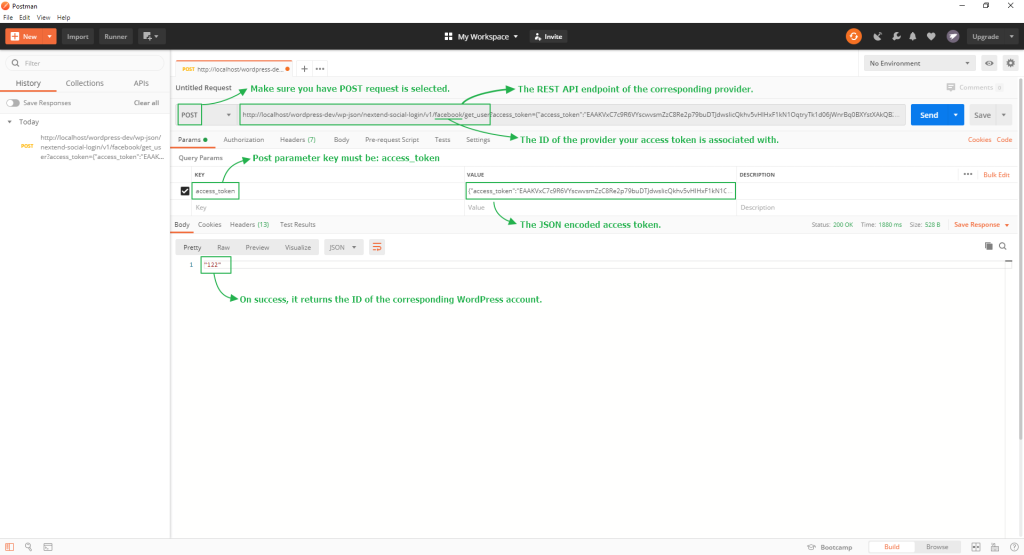Switch to the Collections tab
Viewport: 1024px width, 555px height.
point(84,84)
